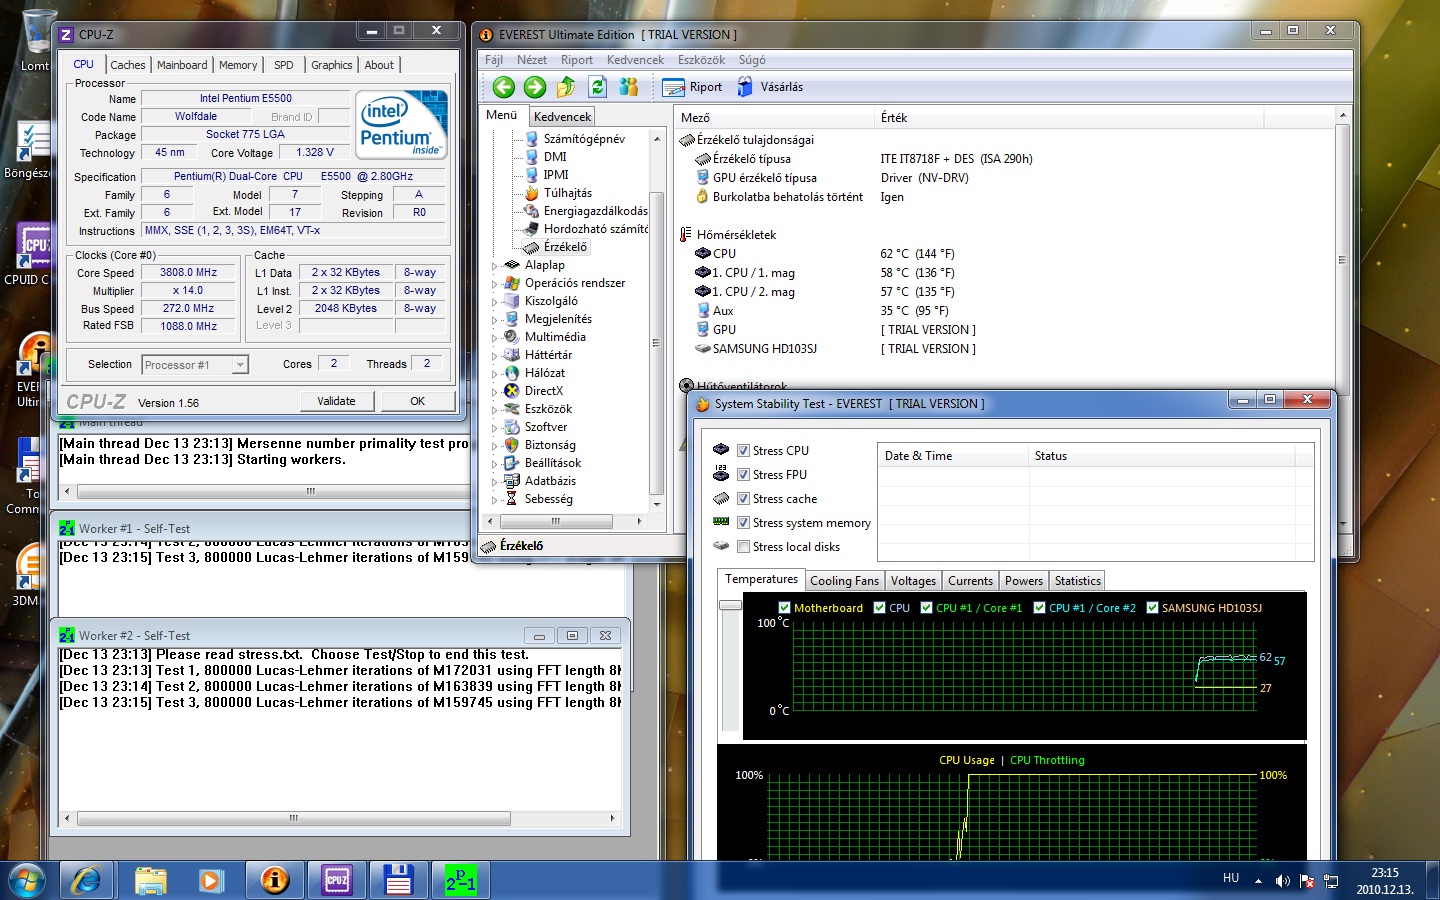Switch to Cooling Fans tab in Stability Test
The width and height of the screenshot is (1440, 900).
pyautogui.click(x=844, y=581)
